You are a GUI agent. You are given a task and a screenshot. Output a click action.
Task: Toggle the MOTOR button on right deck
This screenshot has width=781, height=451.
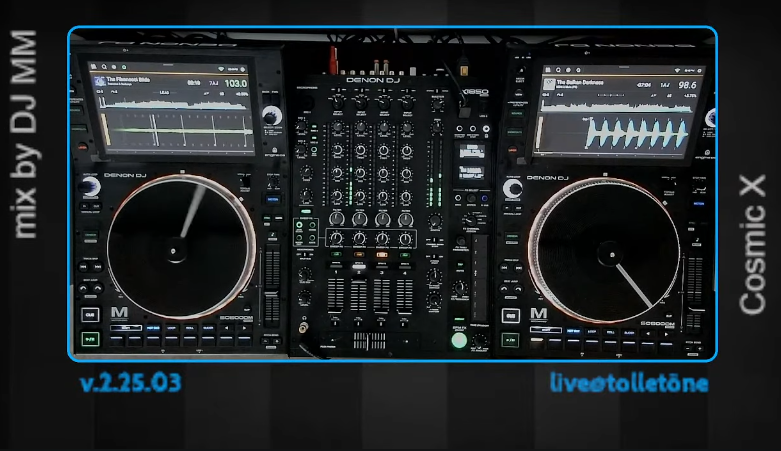tap(699, 204)
